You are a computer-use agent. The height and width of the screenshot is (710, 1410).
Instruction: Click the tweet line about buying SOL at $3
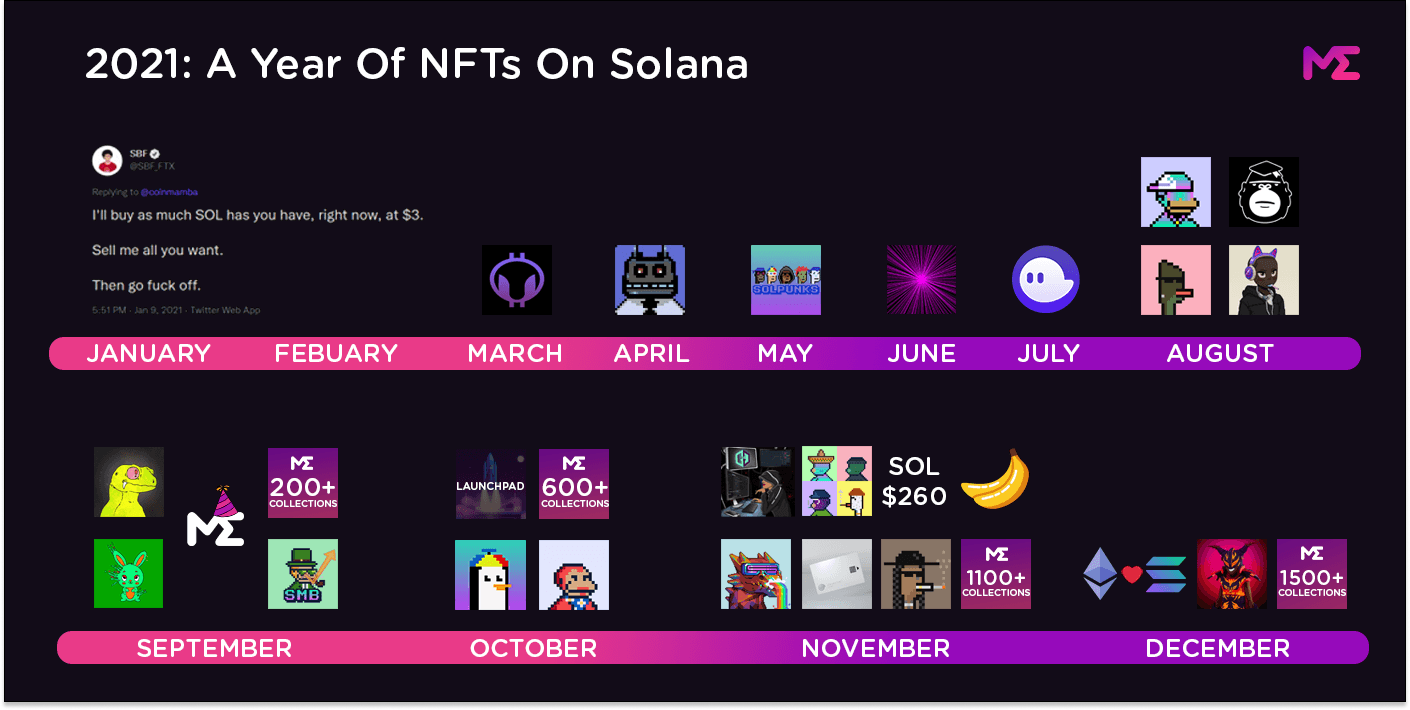point(257,215)
